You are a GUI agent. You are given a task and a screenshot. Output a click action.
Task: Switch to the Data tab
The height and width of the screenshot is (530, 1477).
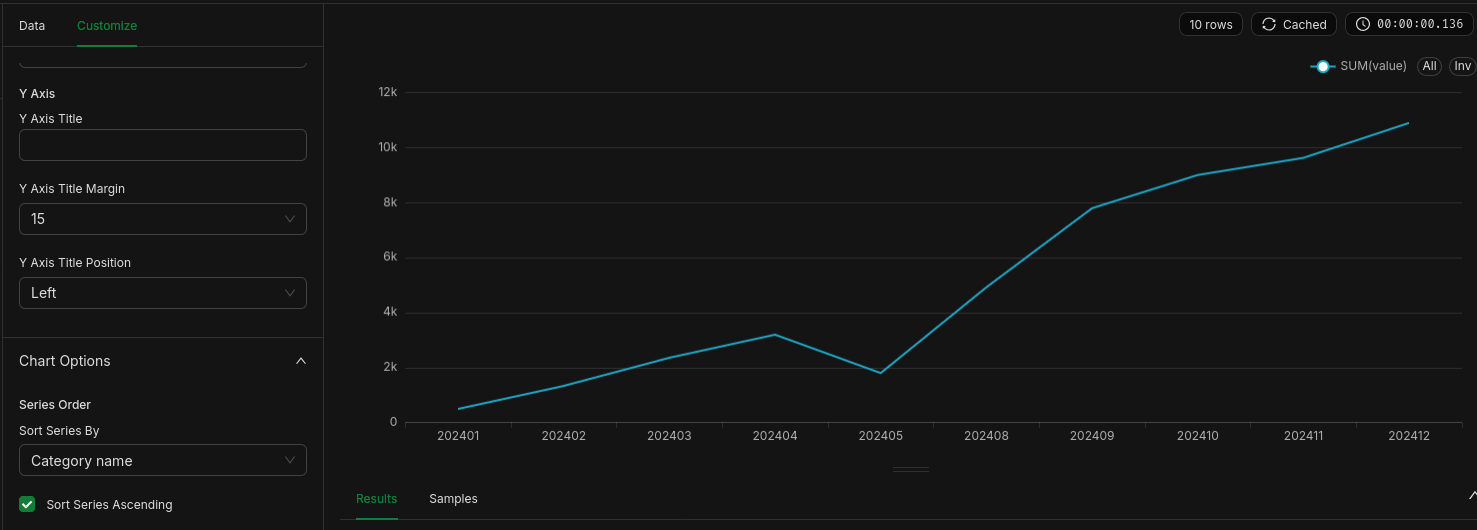(32, 25)
